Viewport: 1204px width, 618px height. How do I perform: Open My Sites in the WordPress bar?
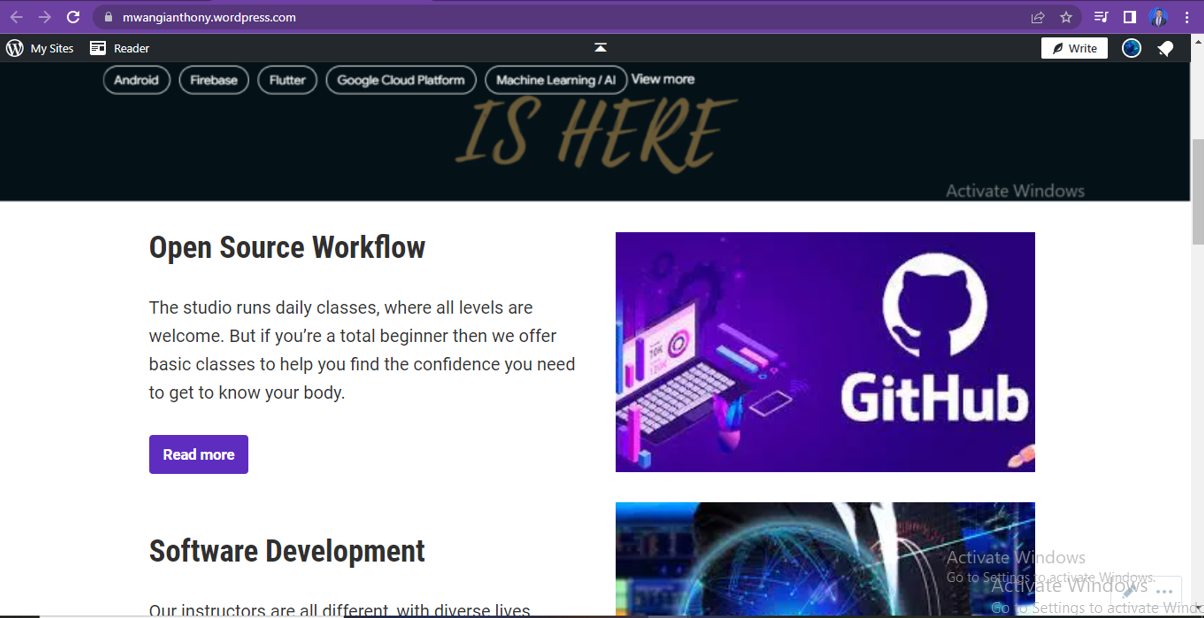[x=52, y=48]
